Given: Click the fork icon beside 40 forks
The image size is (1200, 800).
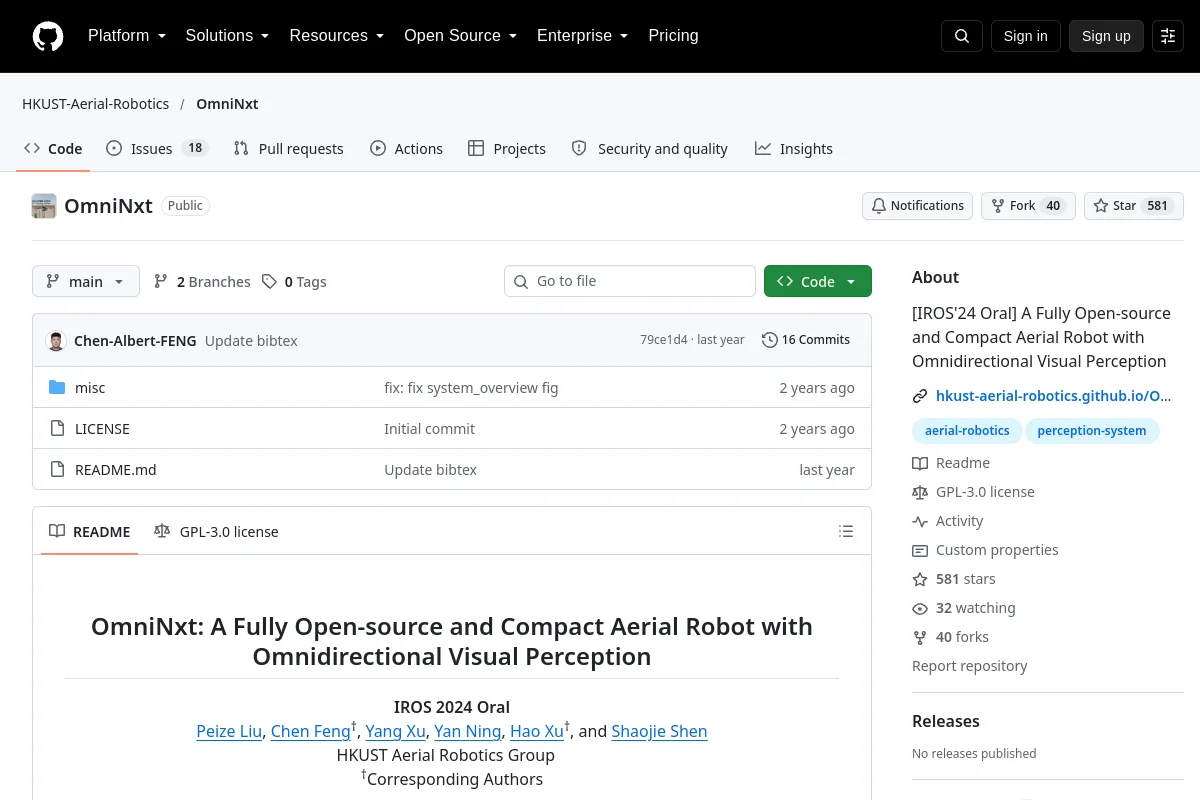Looking at the screenshot, I should 920,638.
